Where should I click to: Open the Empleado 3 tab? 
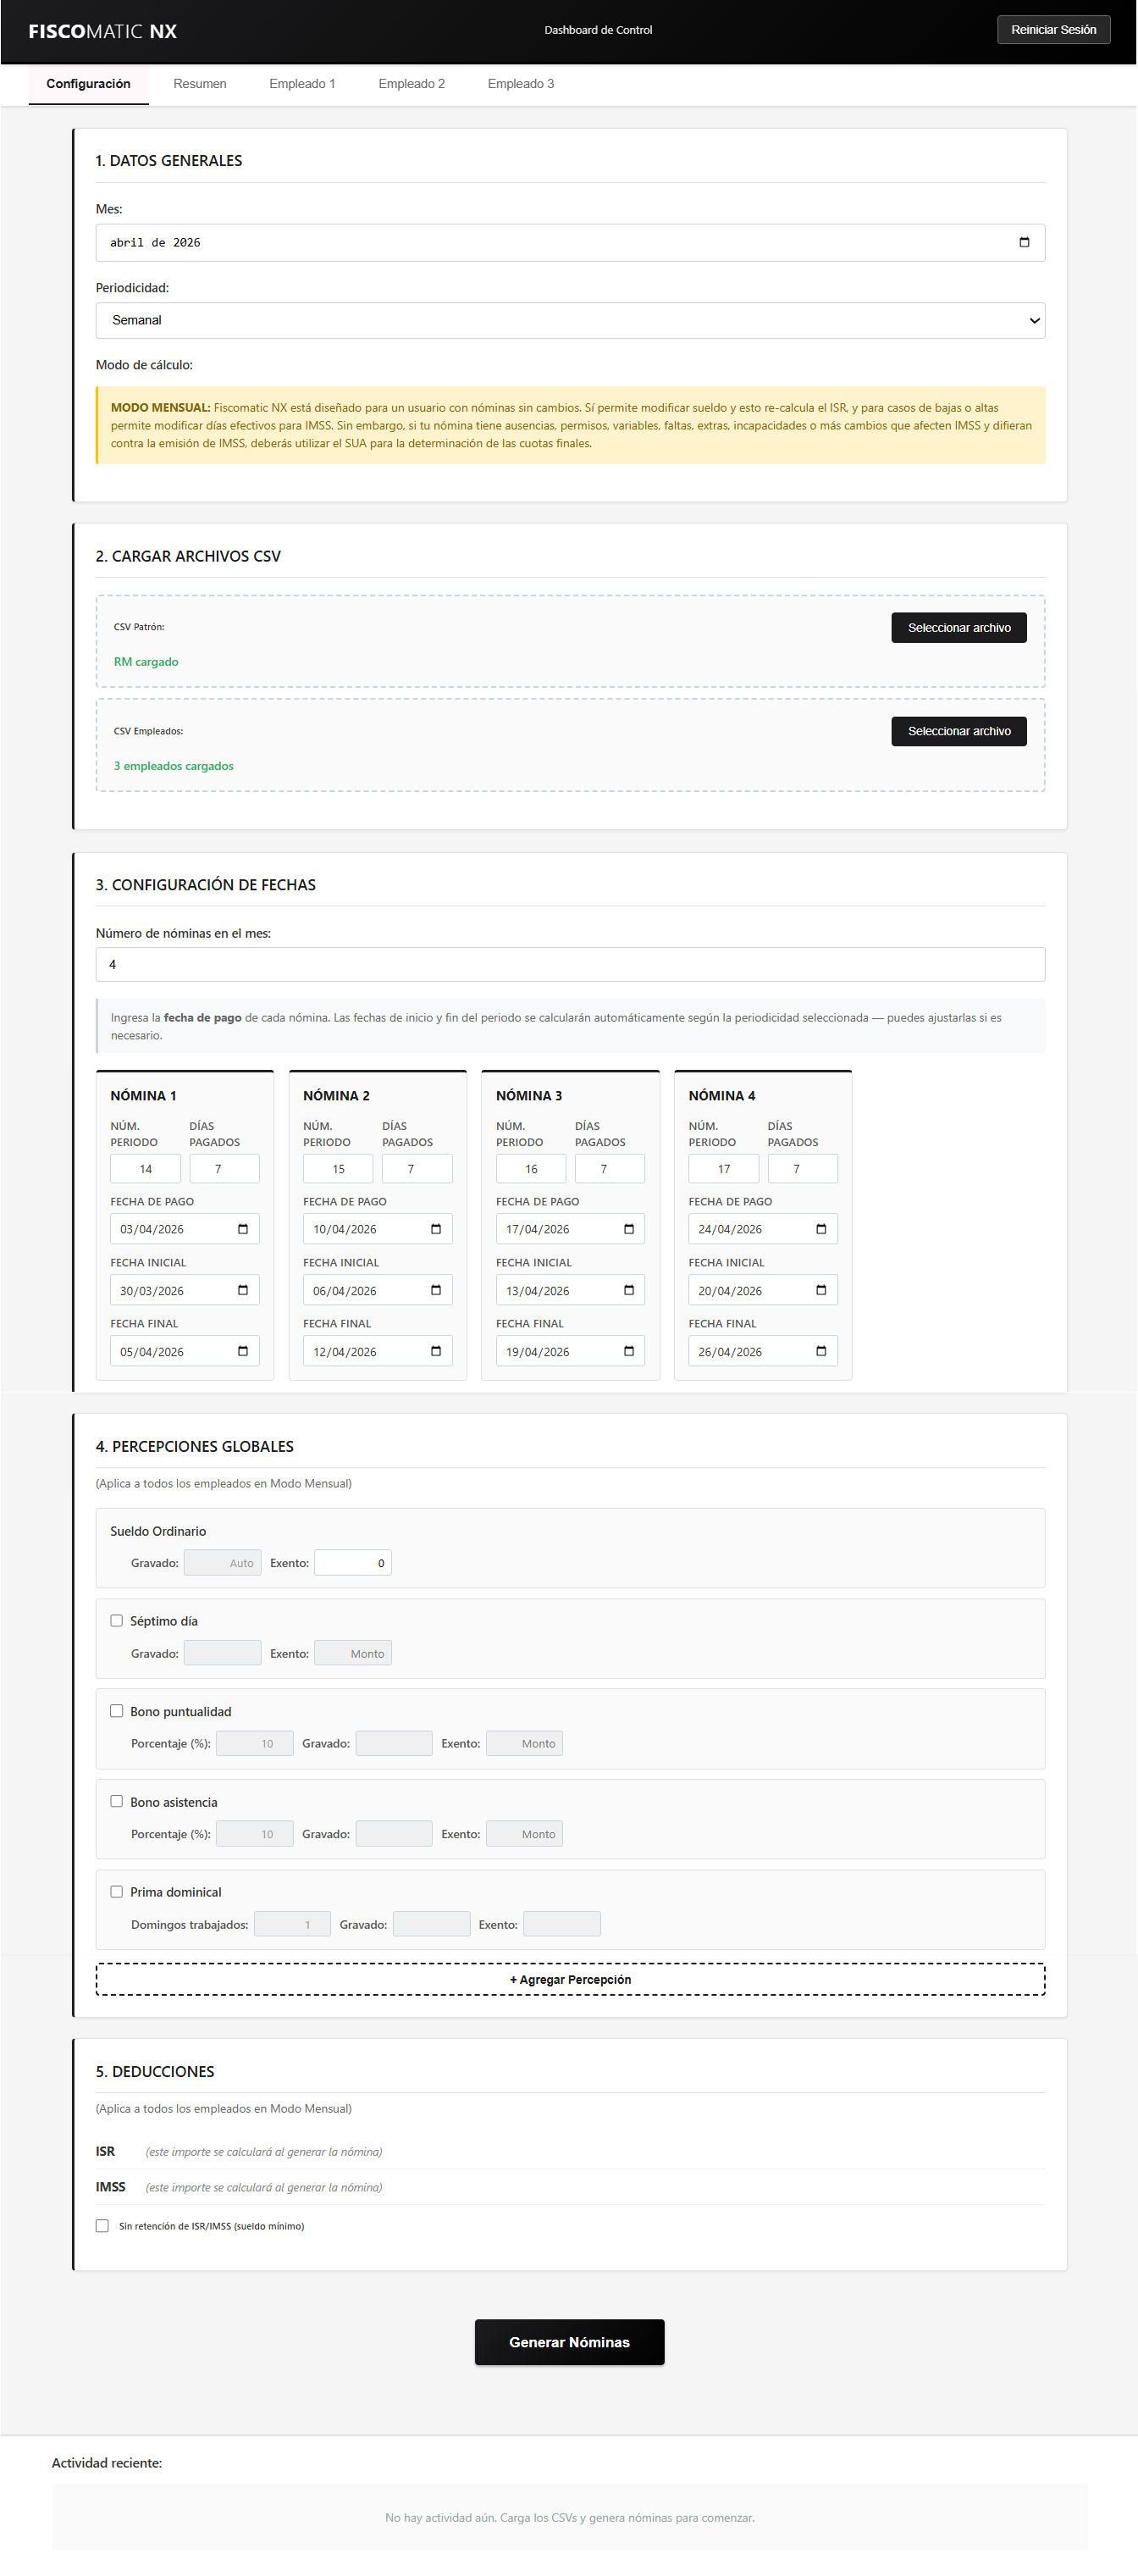coord(521,84)
